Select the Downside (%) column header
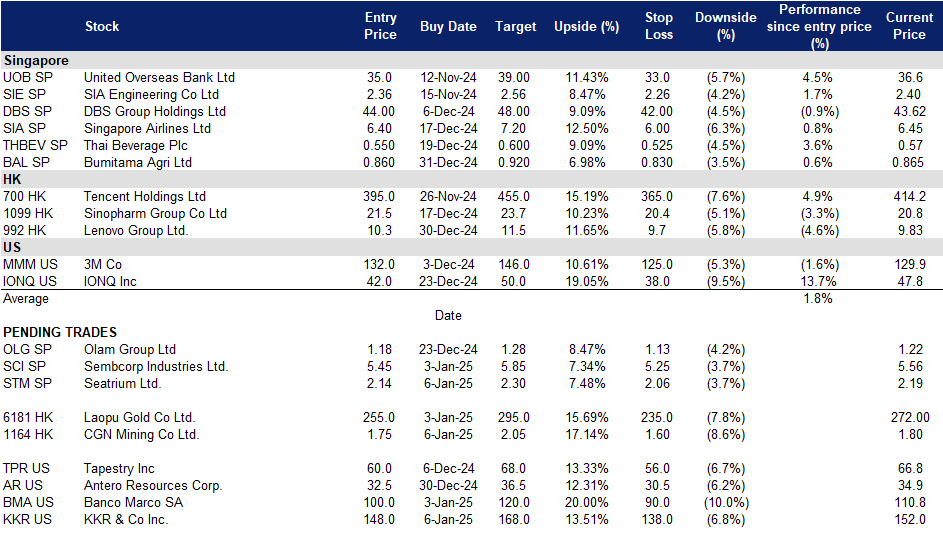The height and width of the screenshot is (545, 943). [725, 26]
